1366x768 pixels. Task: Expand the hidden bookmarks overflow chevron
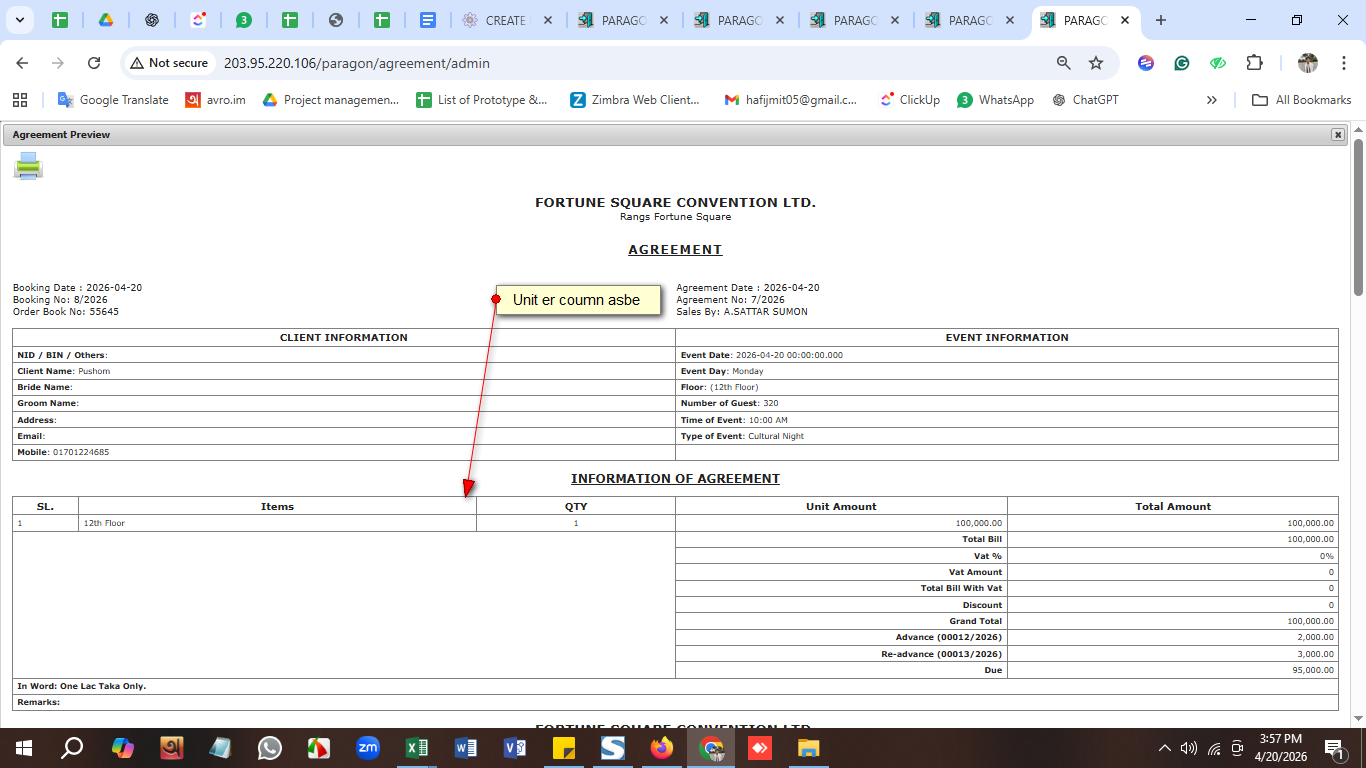tap(1212, 100)
